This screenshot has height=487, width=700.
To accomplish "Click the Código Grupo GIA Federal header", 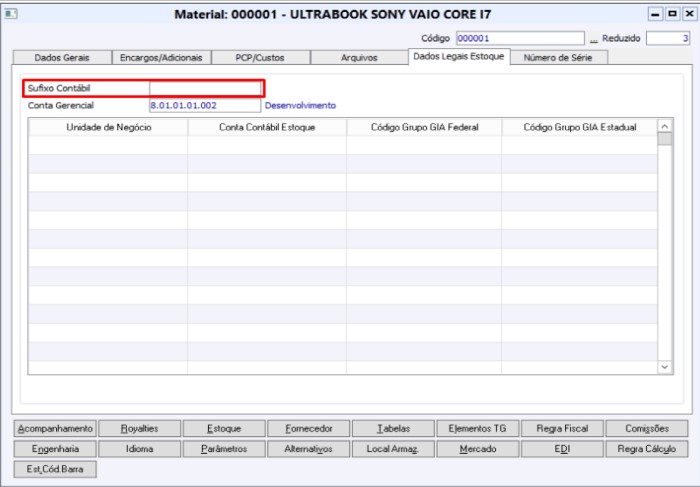I will (x=425, y=127).
